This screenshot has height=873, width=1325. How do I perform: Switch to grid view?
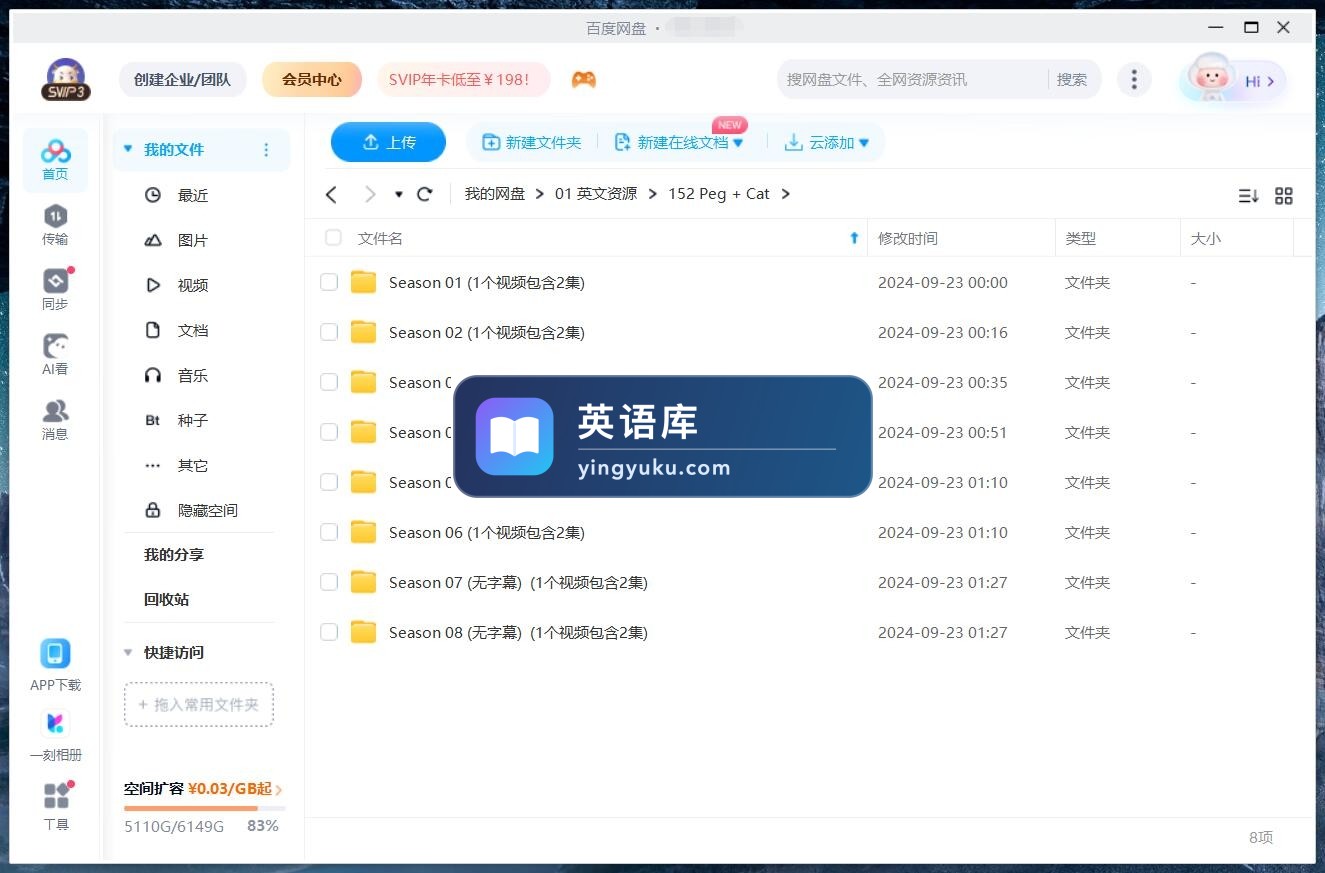(1284, 196)
